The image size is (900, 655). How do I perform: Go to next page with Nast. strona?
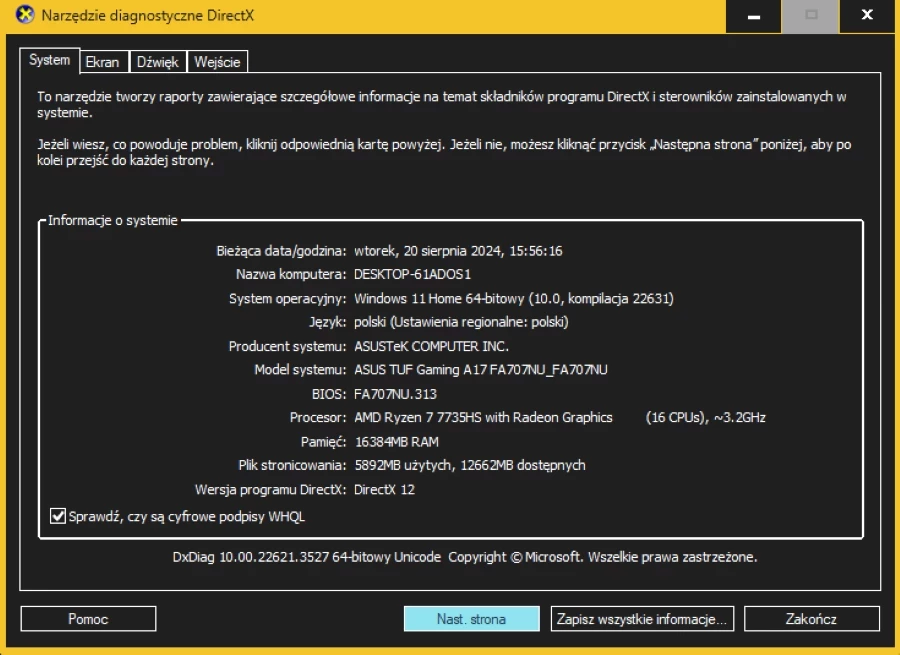point(471,619)
